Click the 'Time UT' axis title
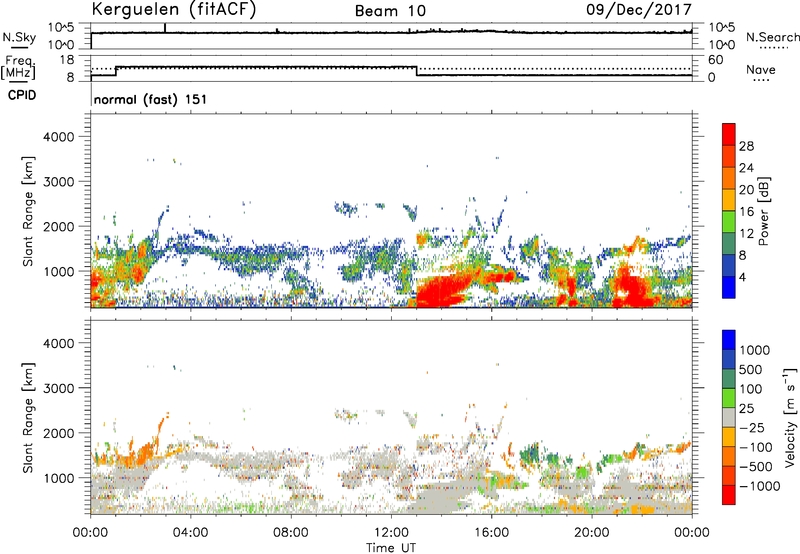The width and height of the screenshot is (800, 554). (391, 548)
